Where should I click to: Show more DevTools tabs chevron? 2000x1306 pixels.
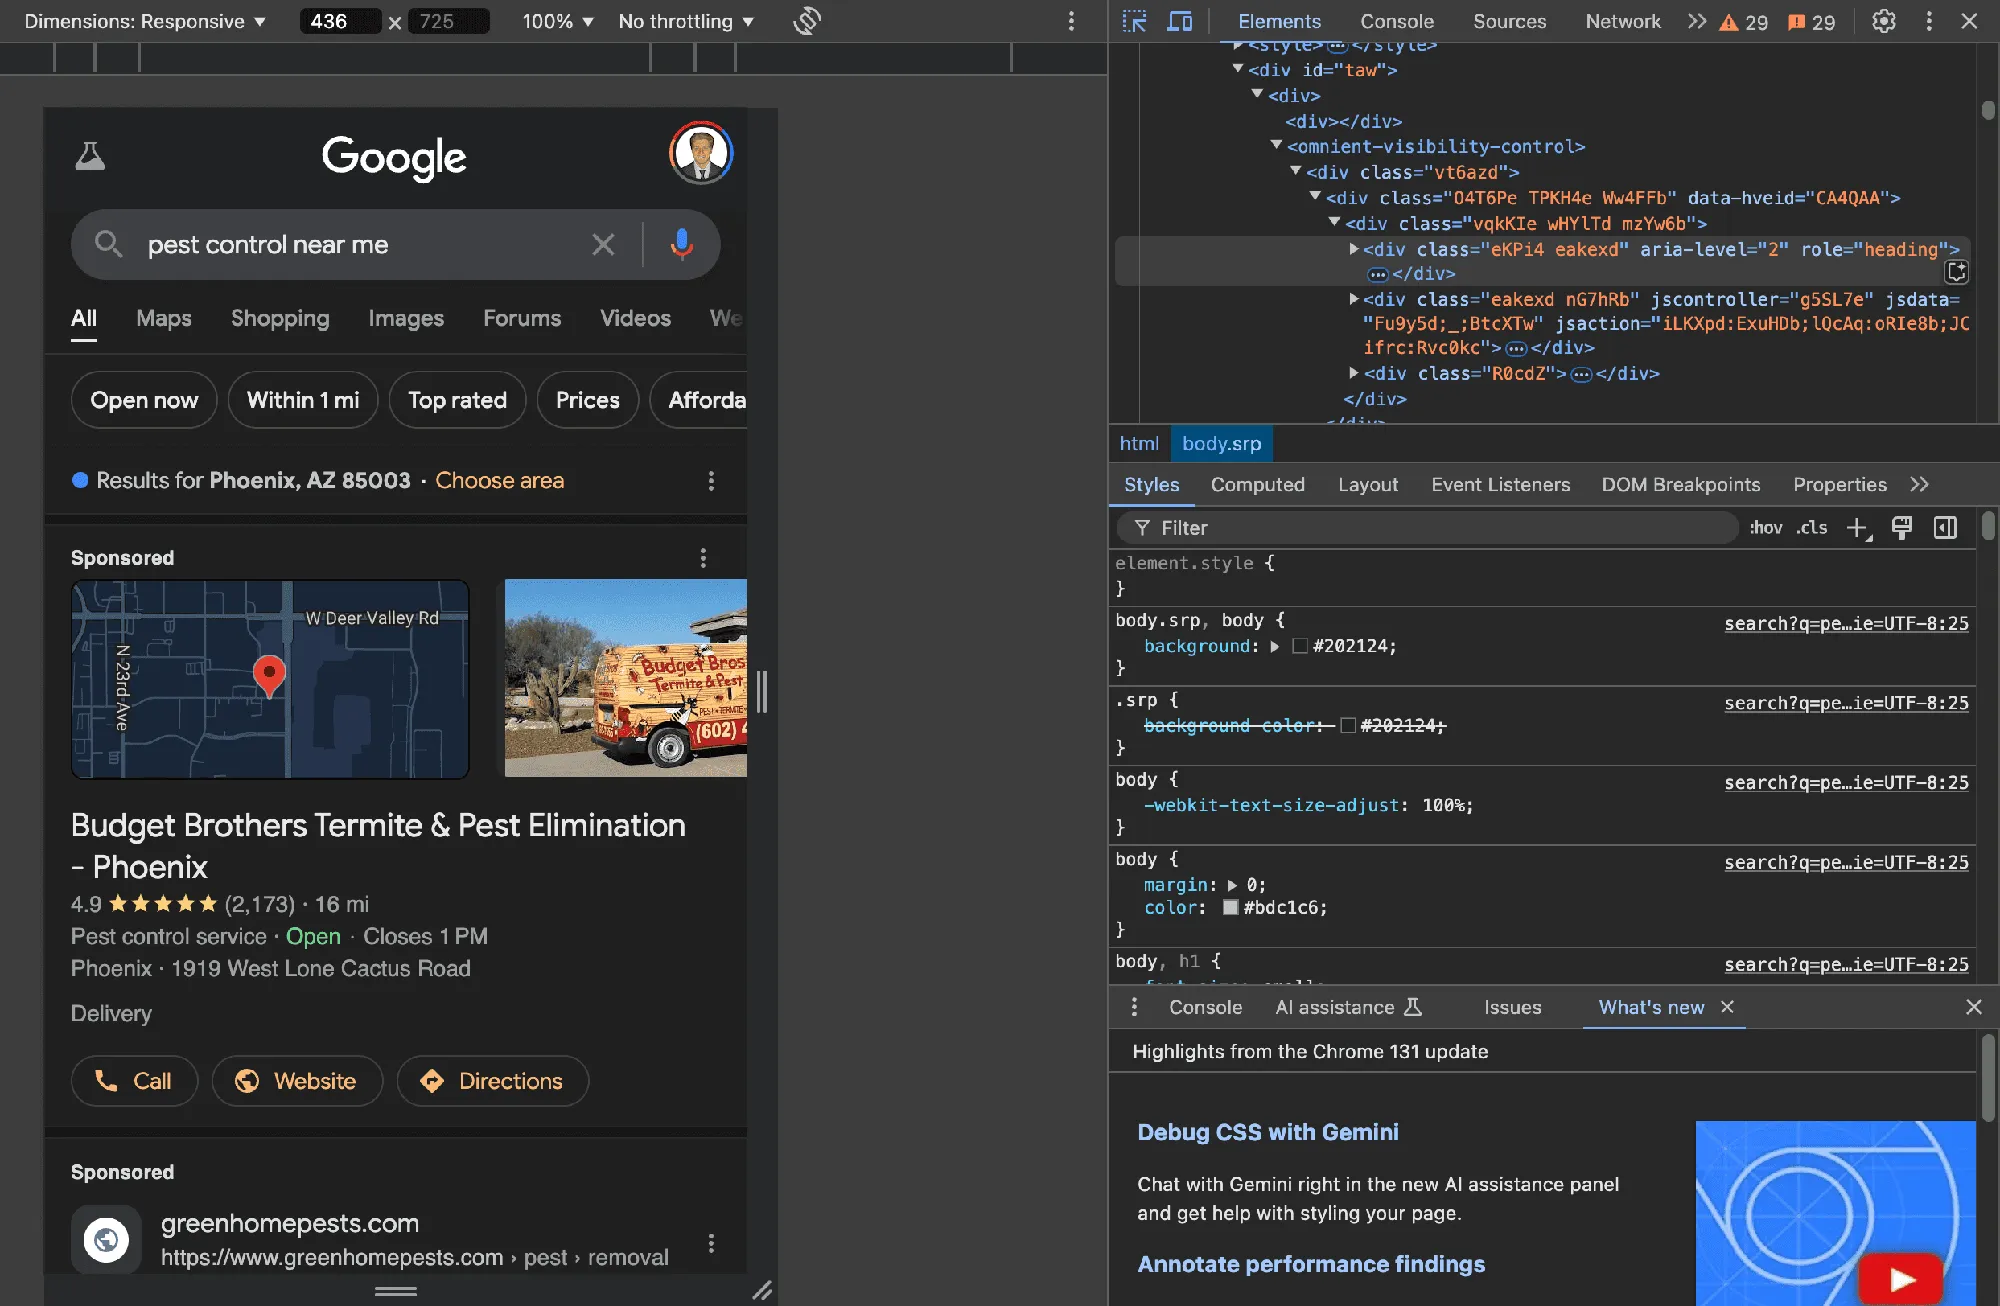[1697, 21]
